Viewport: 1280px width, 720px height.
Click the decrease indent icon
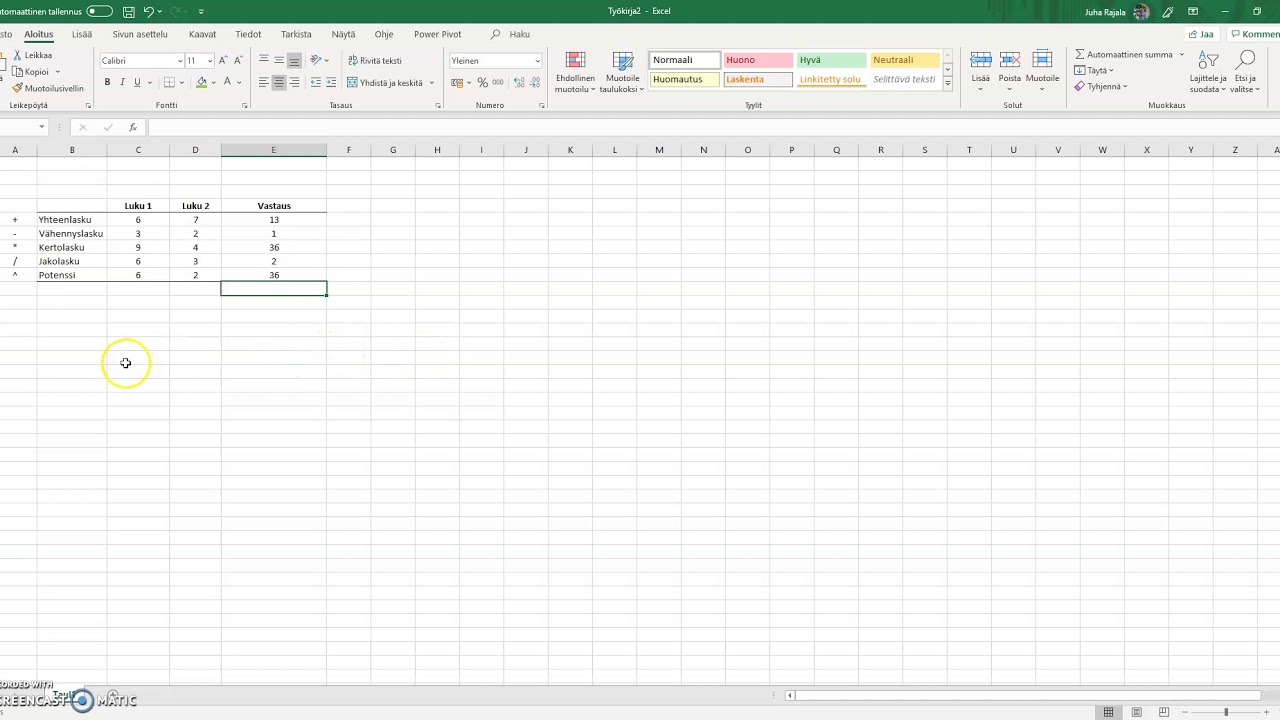click(x=316, y=83)
